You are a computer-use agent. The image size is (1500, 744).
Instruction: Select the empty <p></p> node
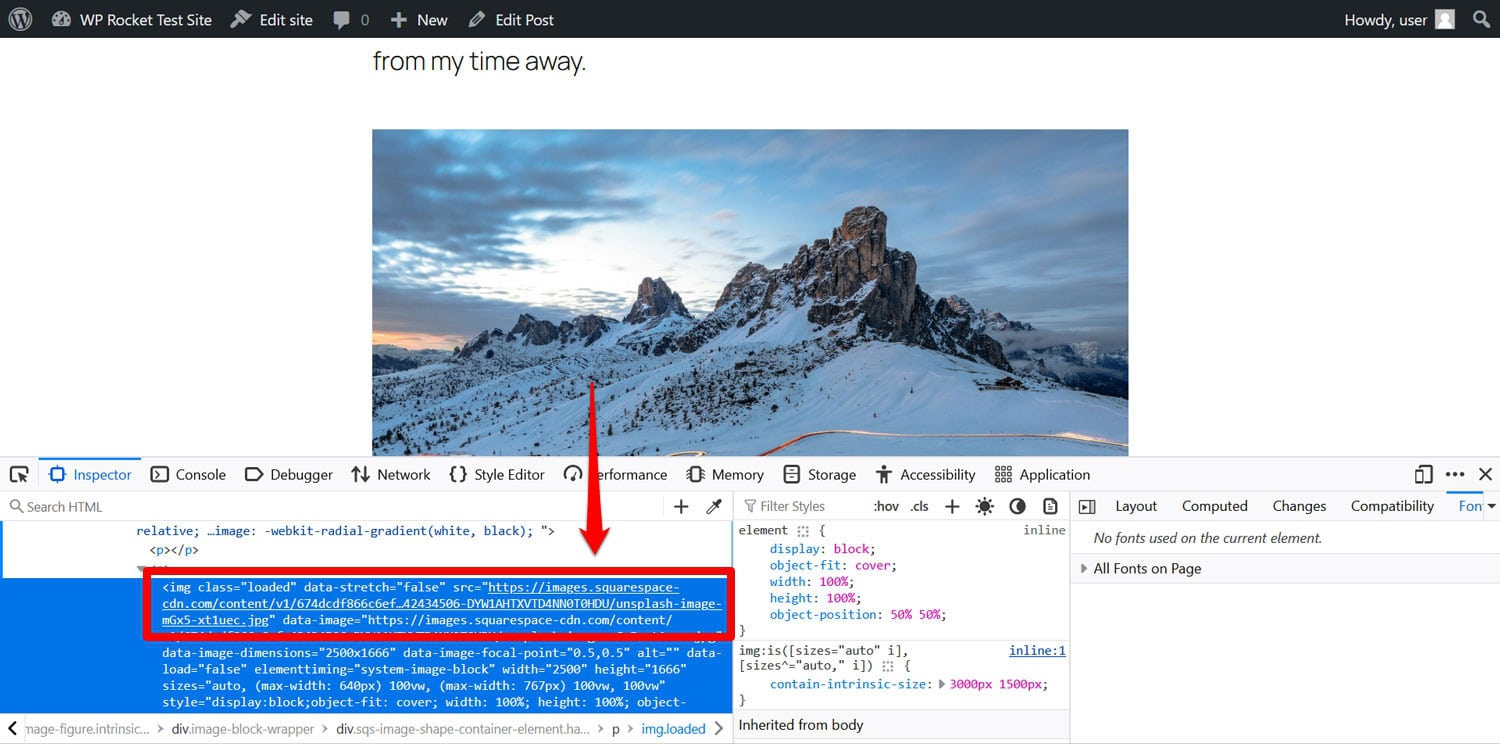coord(174,549)
